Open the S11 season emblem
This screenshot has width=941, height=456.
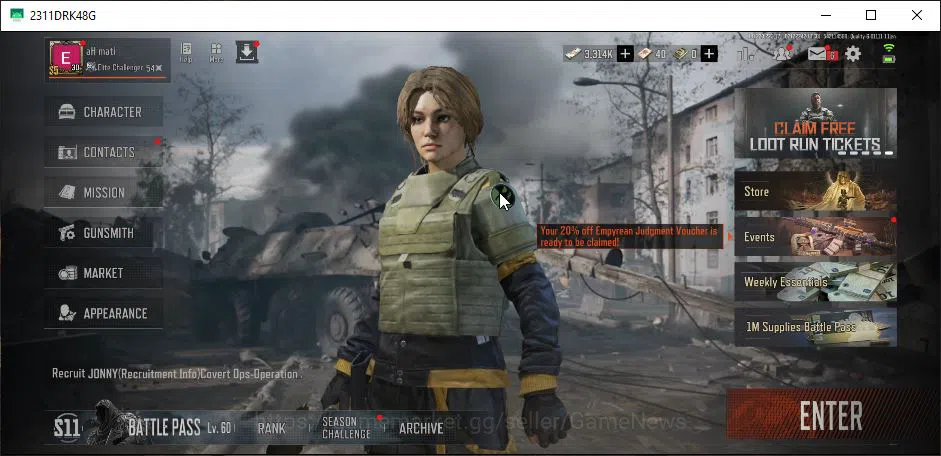[66, 428]
